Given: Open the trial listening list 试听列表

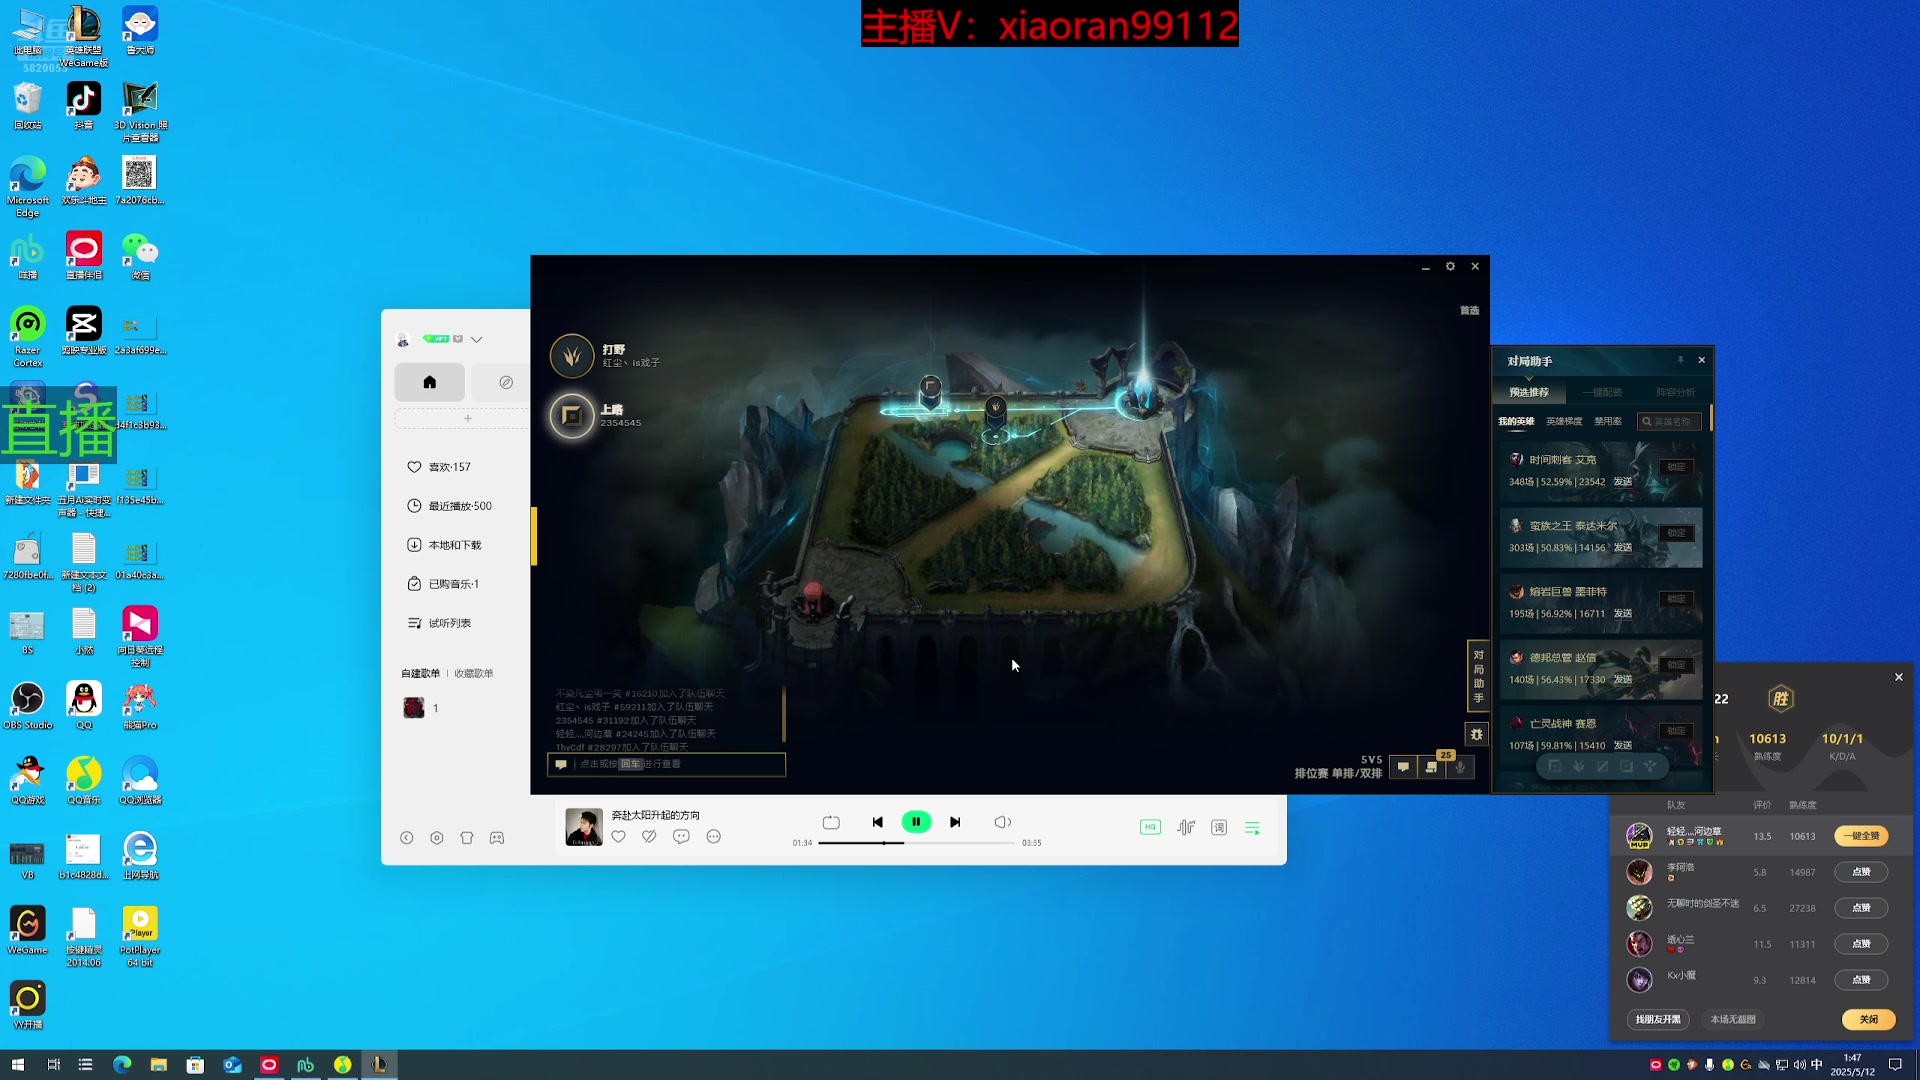Looking at the screenshot, I should (x=439, y=623).
